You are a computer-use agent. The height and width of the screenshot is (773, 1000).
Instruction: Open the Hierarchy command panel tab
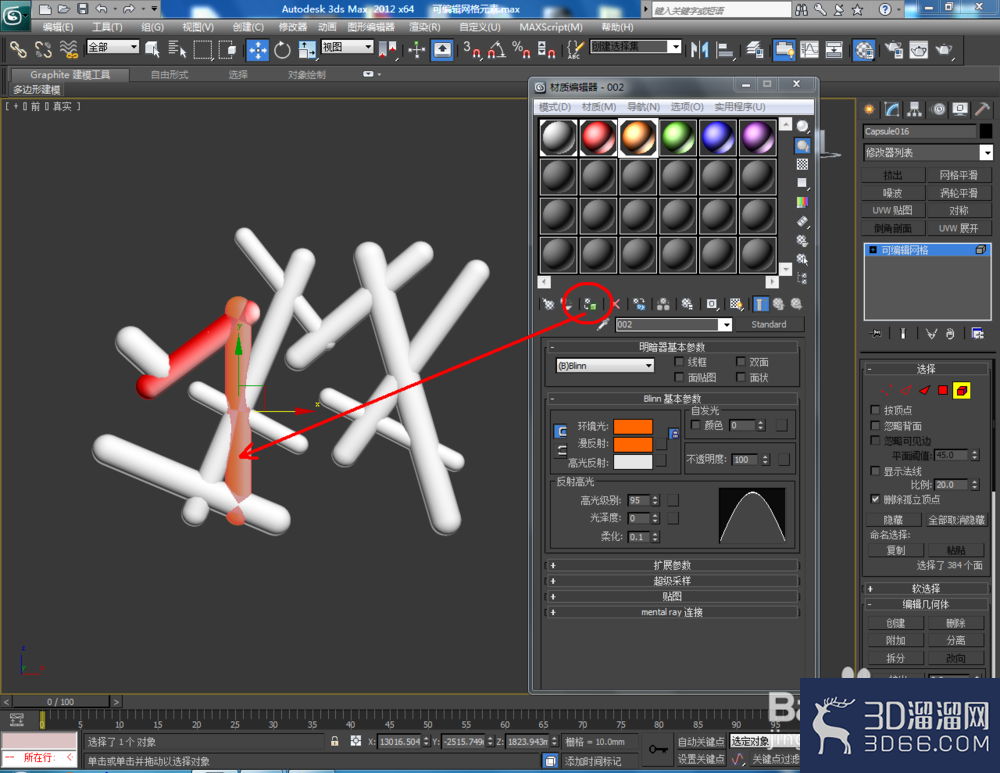(x=915, y=110)
